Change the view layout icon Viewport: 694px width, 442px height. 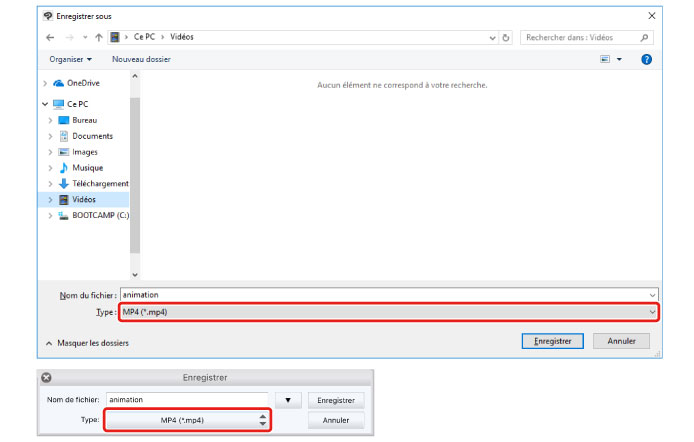(x=605, y=59)
